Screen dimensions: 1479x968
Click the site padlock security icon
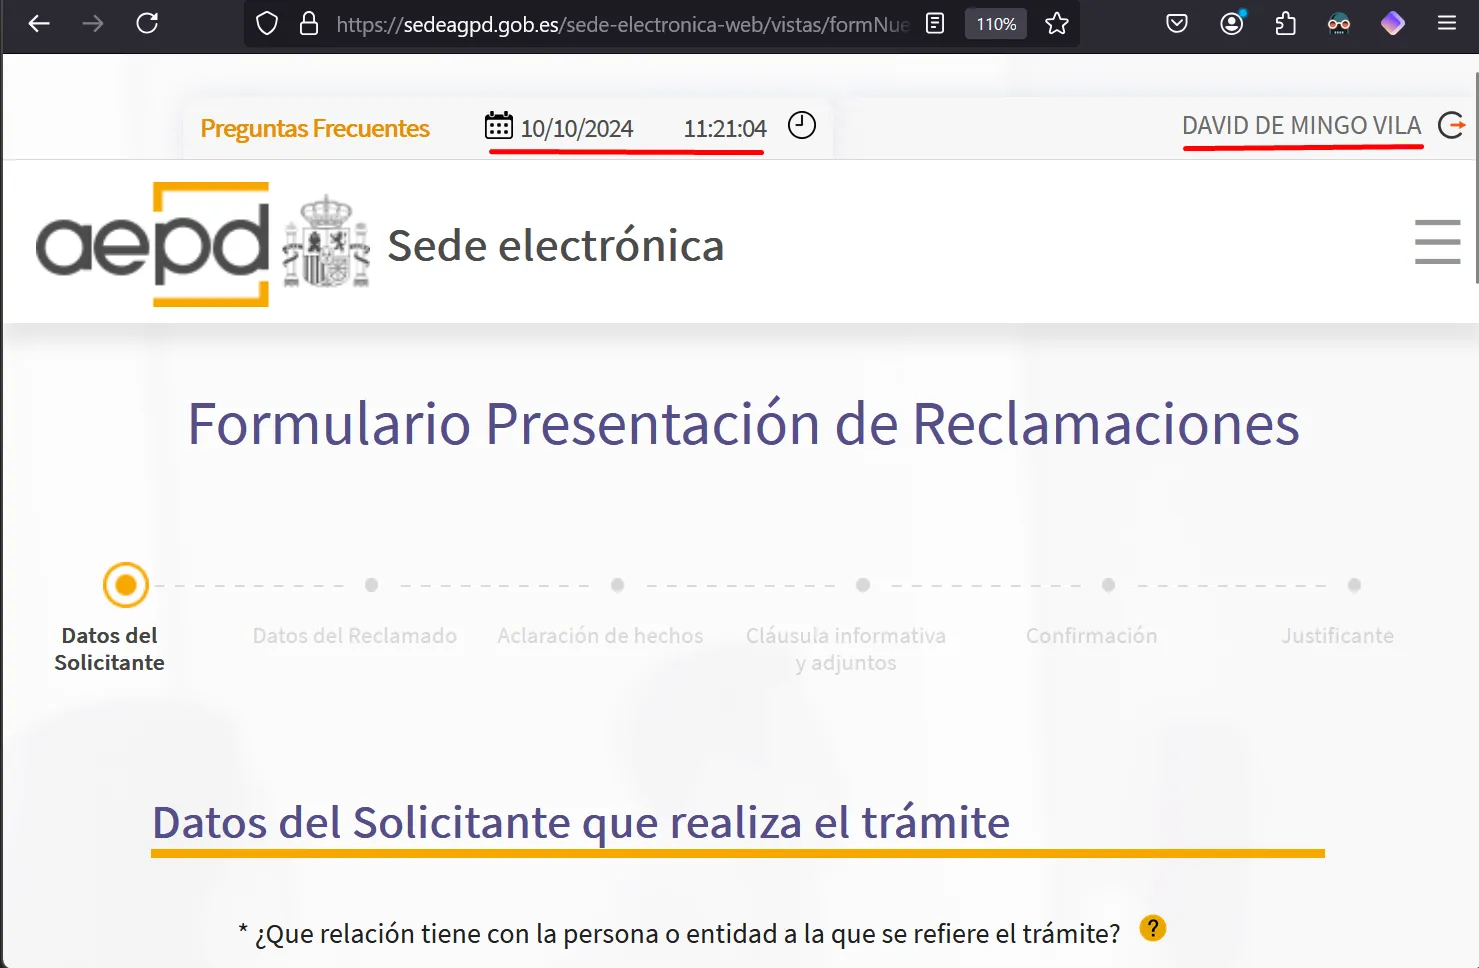coord(309,23)
